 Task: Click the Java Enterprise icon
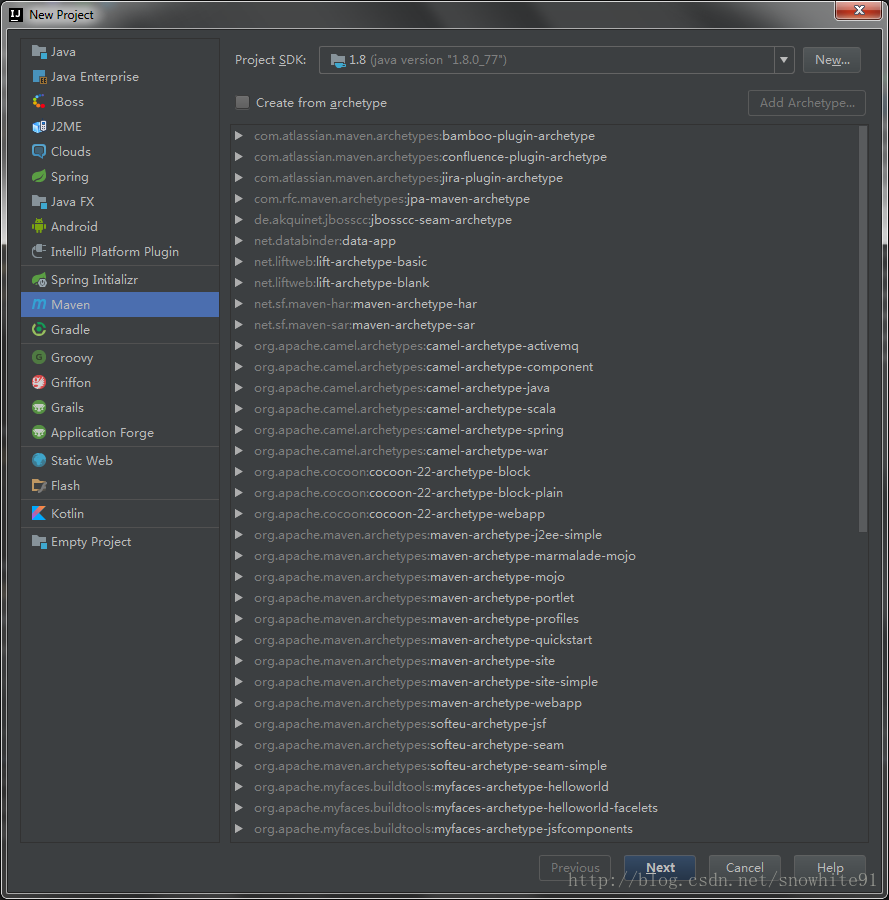(39, 76)
